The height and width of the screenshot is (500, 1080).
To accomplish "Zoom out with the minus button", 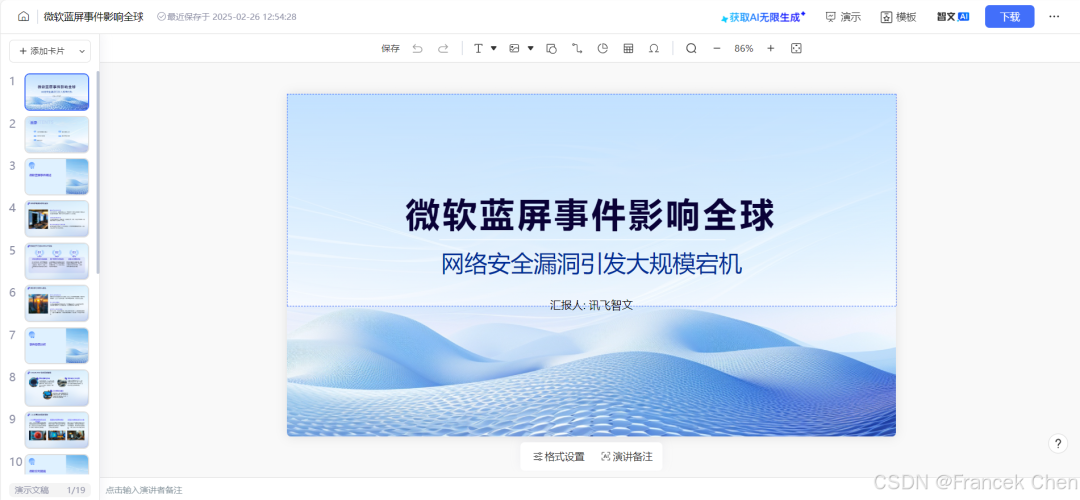I will coord(716,48).
